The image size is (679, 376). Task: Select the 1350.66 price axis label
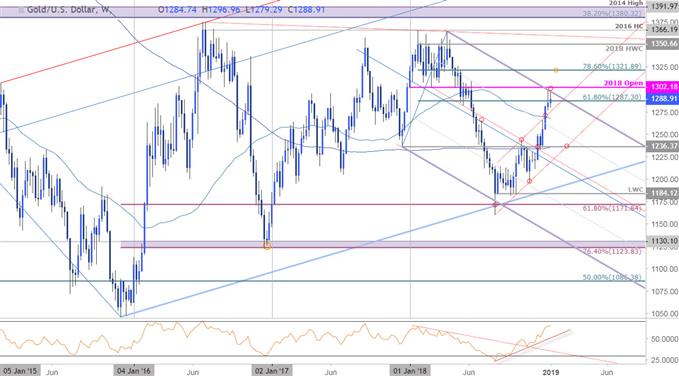coord(662,44)
